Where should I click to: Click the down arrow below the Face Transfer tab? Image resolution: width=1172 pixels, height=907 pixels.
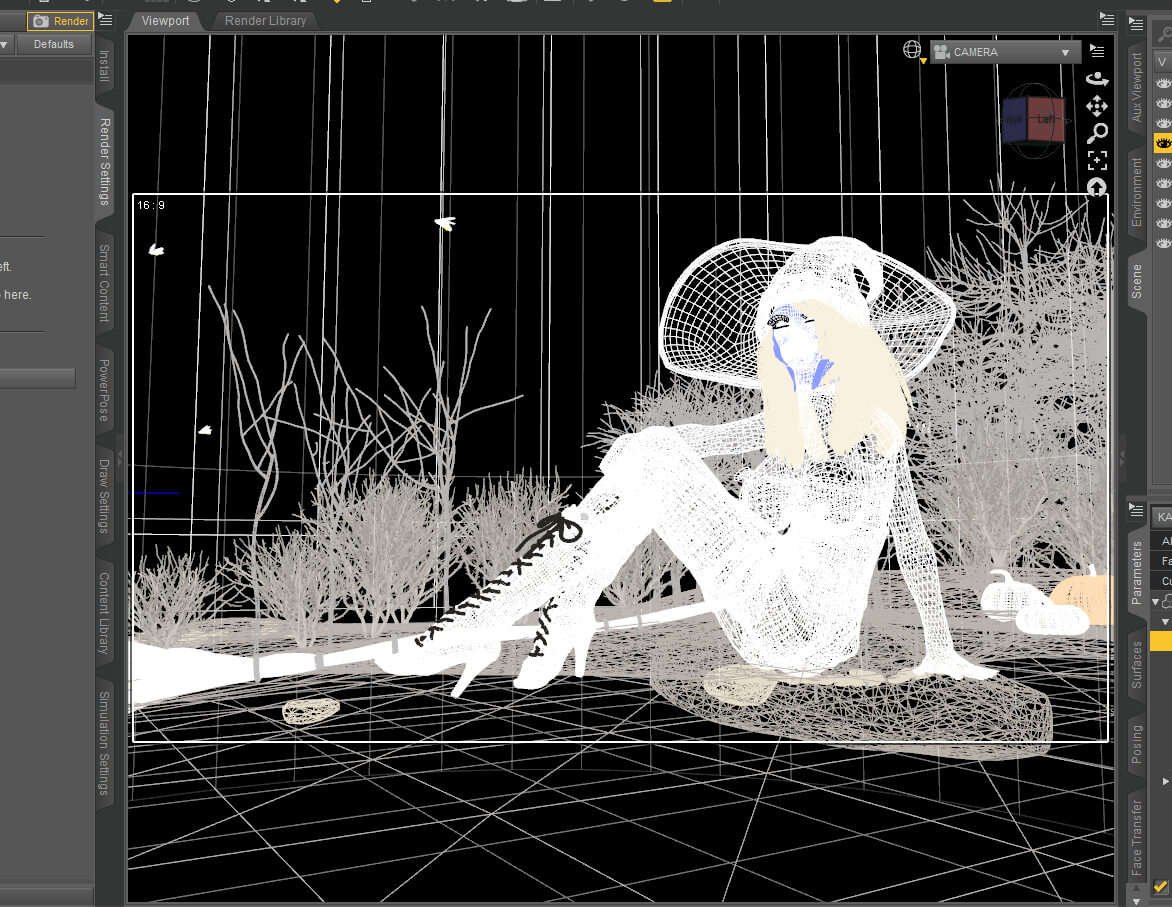(1136, 901)
